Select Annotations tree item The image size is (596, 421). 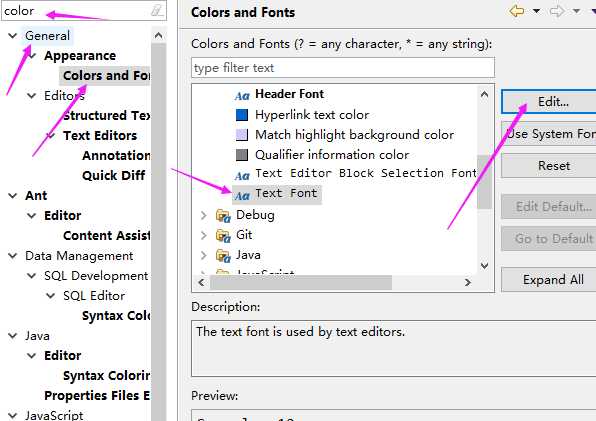click(116, 155)
